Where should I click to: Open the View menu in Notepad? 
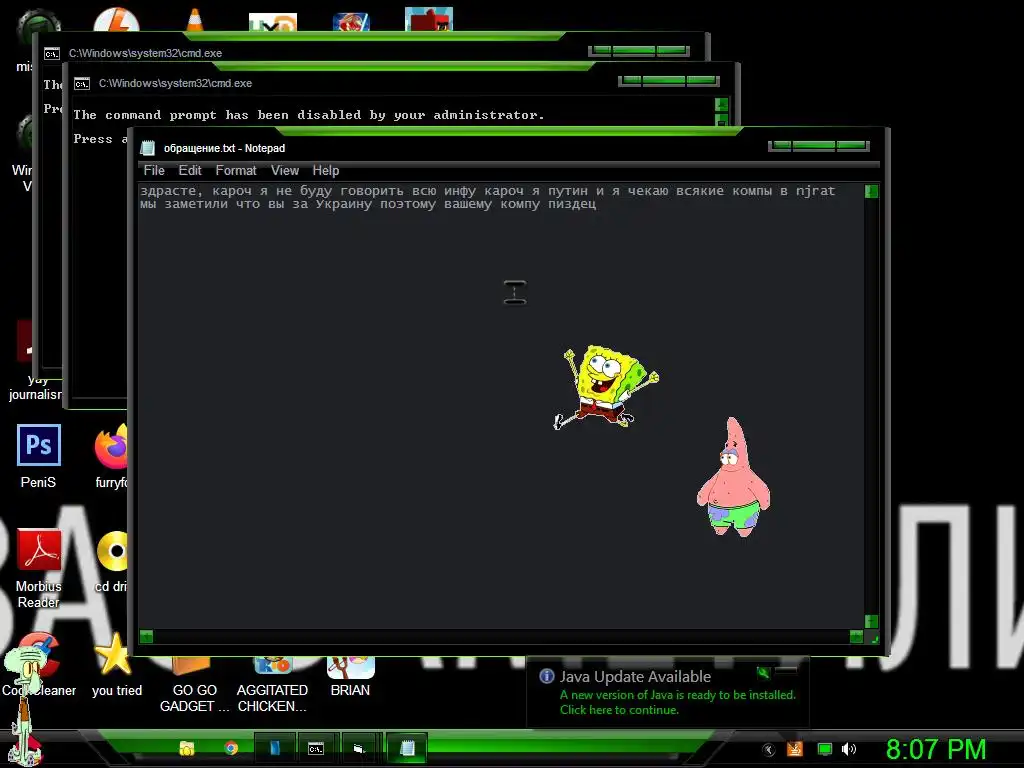pos(285,170)
